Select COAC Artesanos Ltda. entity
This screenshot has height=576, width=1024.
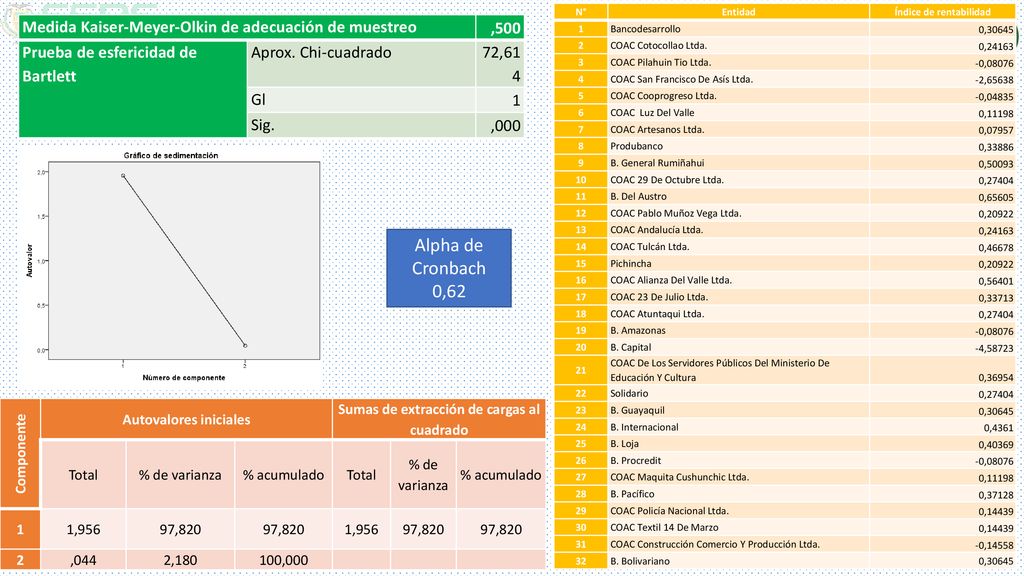coord(657,129)
